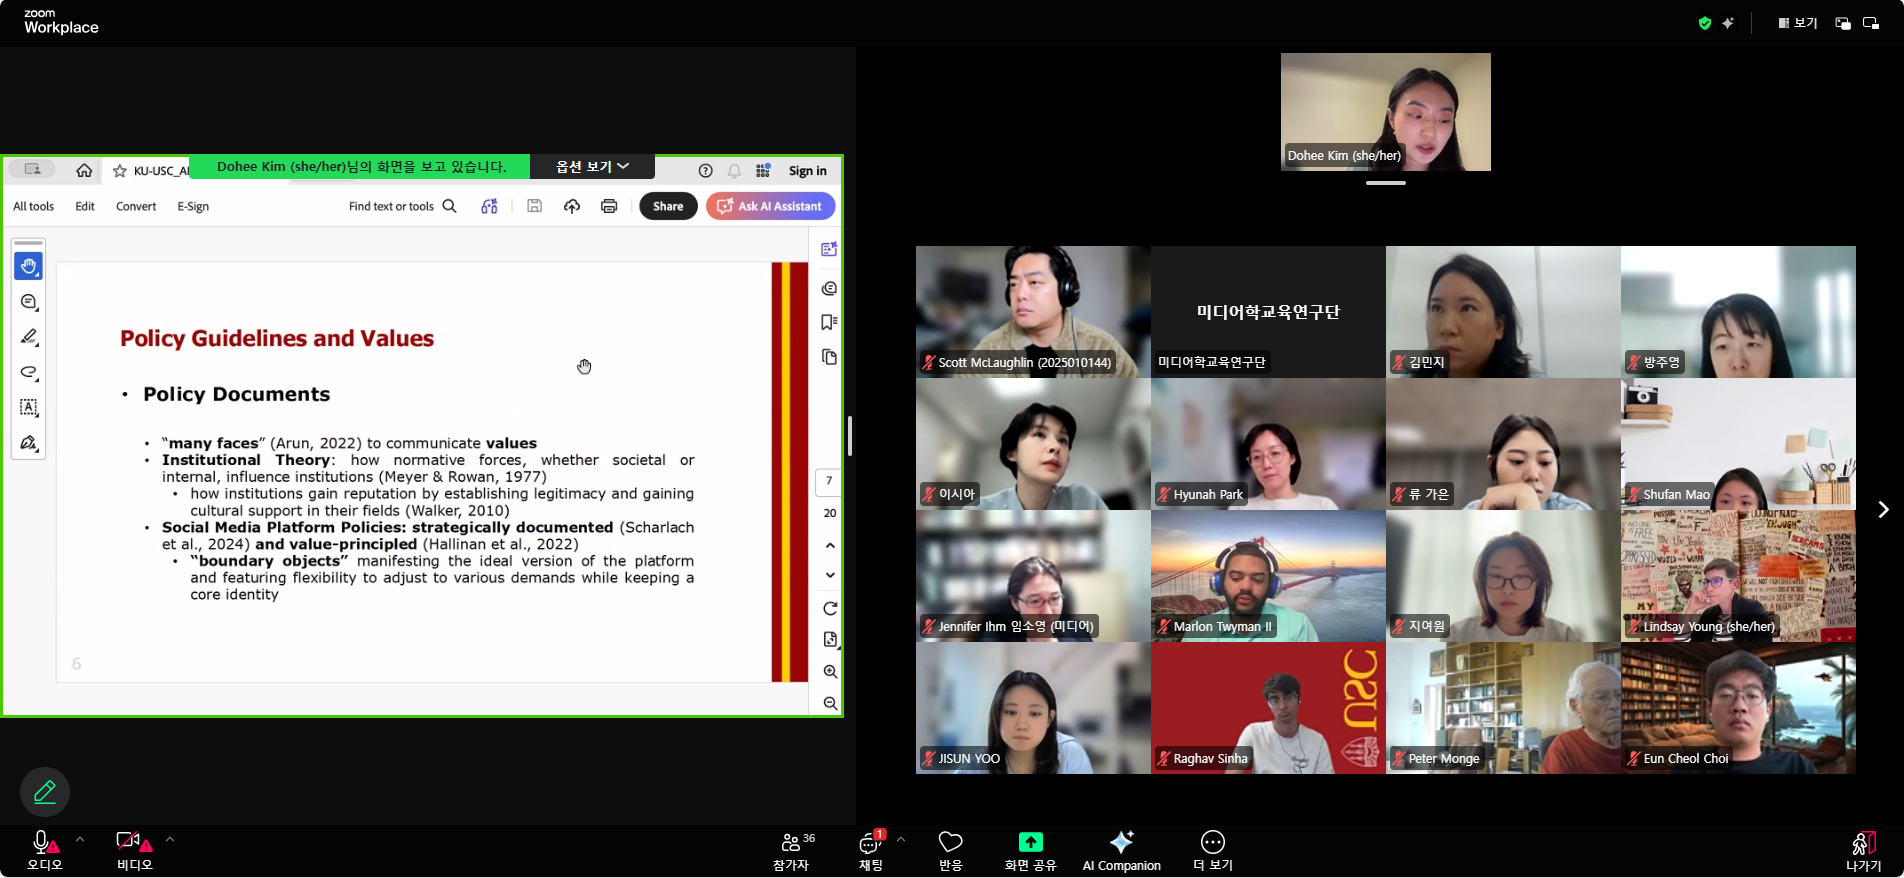Expand the chat options arrow
The image size is (1904, 878).
coord(901,840)
